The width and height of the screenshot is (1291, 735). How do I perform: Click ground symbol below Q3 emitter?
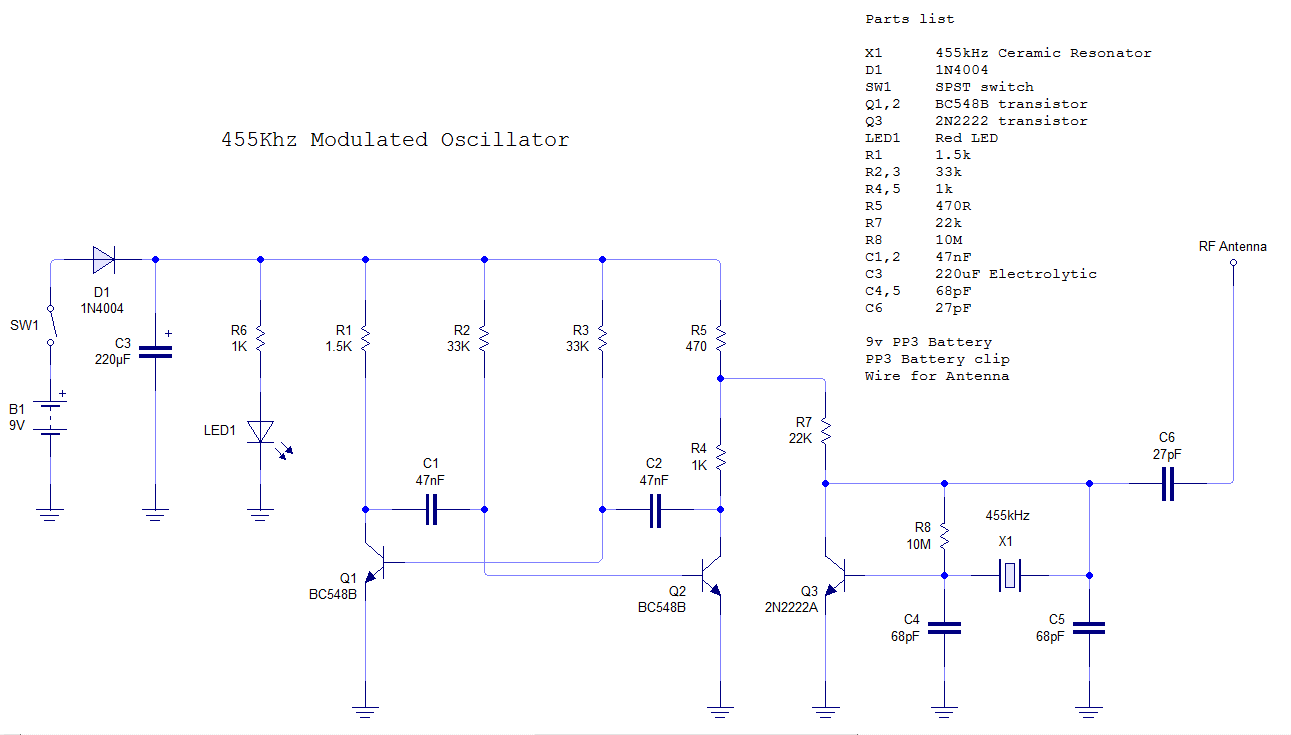(x=825, y=712)
